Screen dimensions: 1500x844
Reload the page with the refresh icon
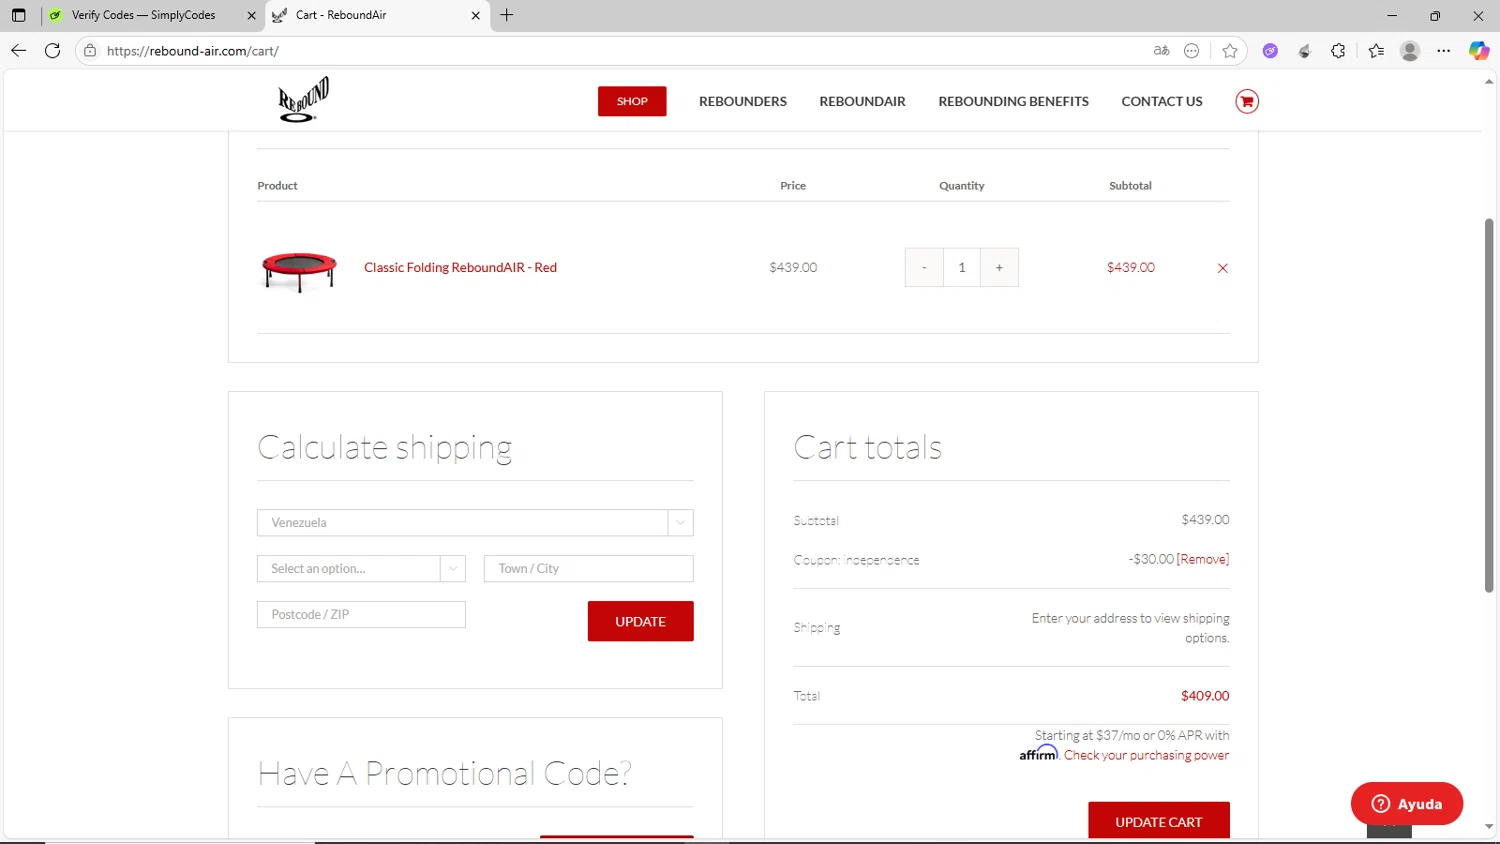coord(53,50)
